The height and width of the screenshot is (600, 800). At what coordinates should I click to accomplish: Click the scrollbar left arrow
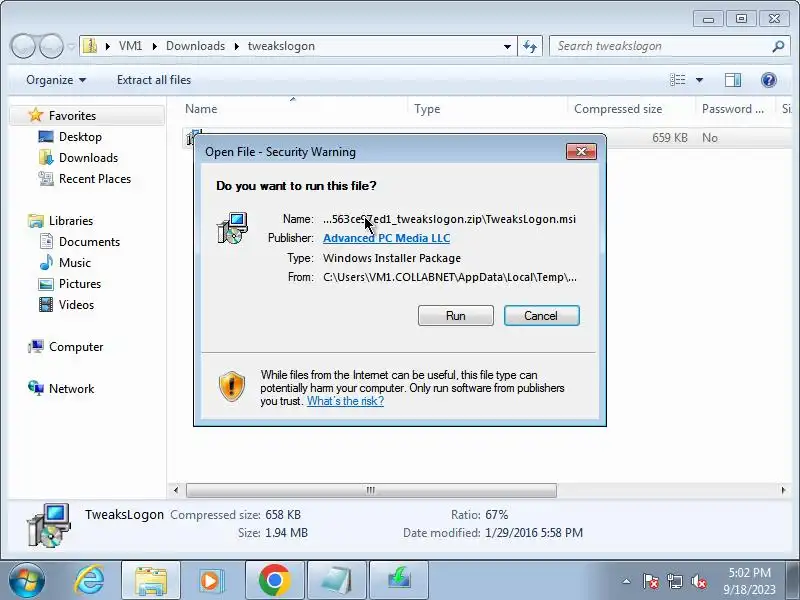(176, 490)
